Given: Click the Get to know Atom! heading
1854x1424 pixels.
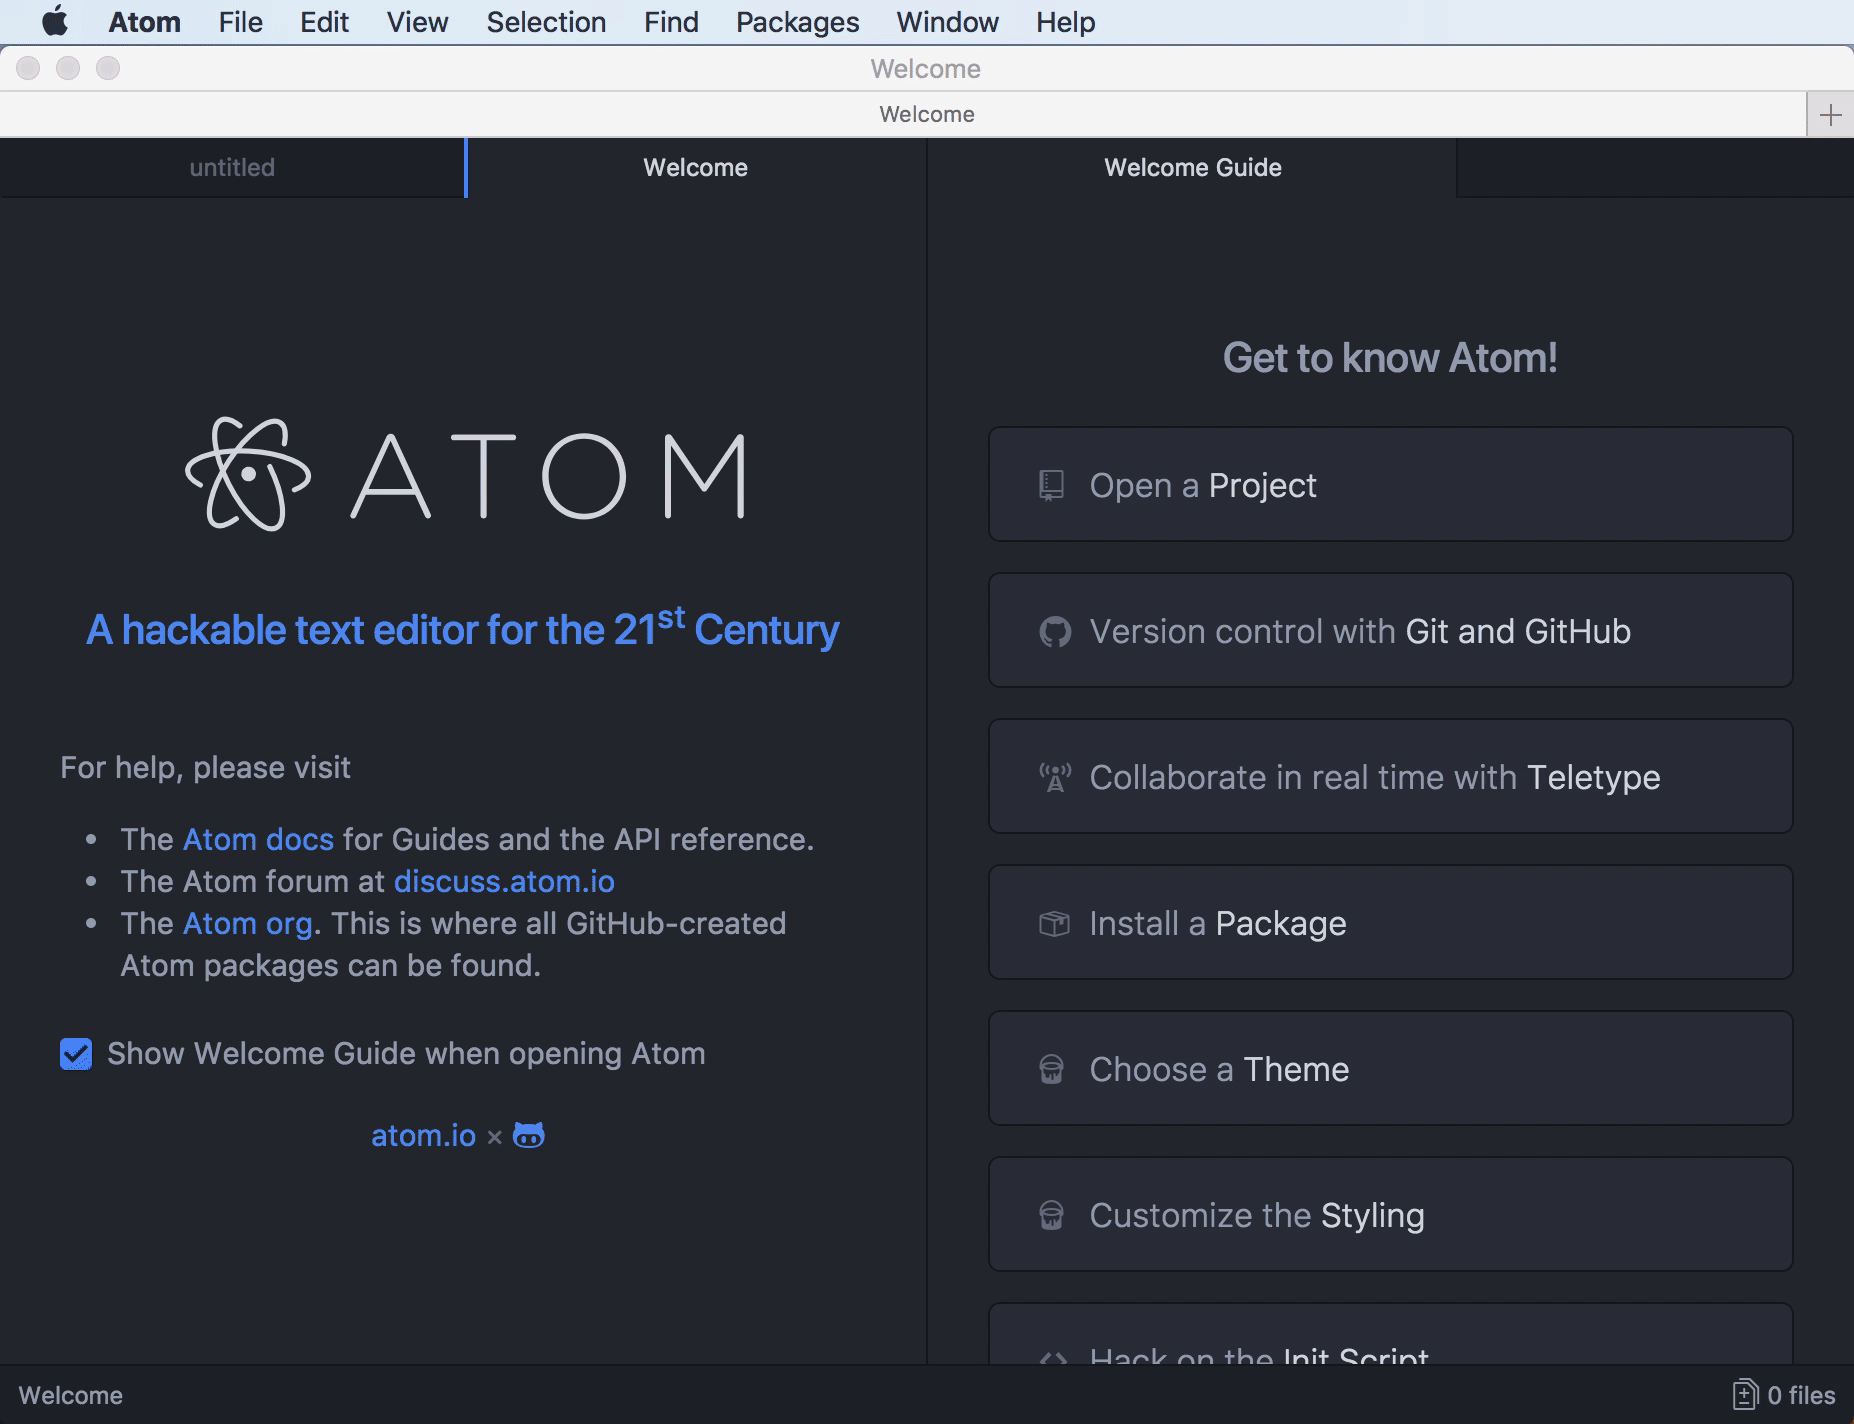Looking at the screenshot, I should tap(1390, 358).
